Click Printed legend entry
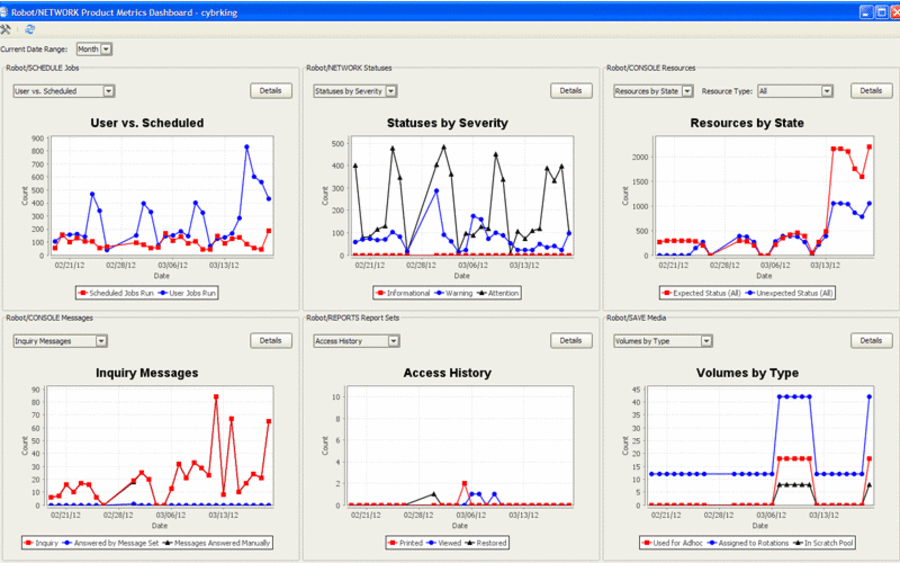900x563 pixels. click(x=405, y=543)
